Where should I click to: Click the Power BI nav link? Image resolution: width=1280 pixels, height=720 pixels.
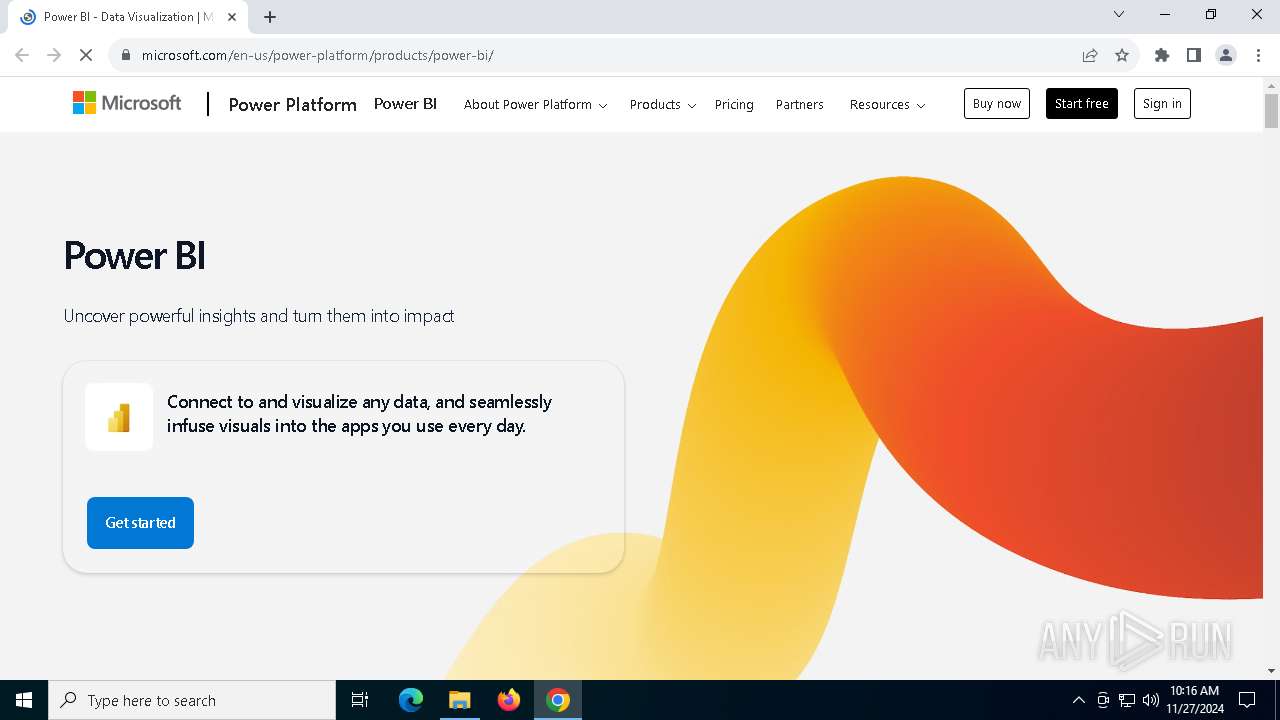click(x=405, y=103)
